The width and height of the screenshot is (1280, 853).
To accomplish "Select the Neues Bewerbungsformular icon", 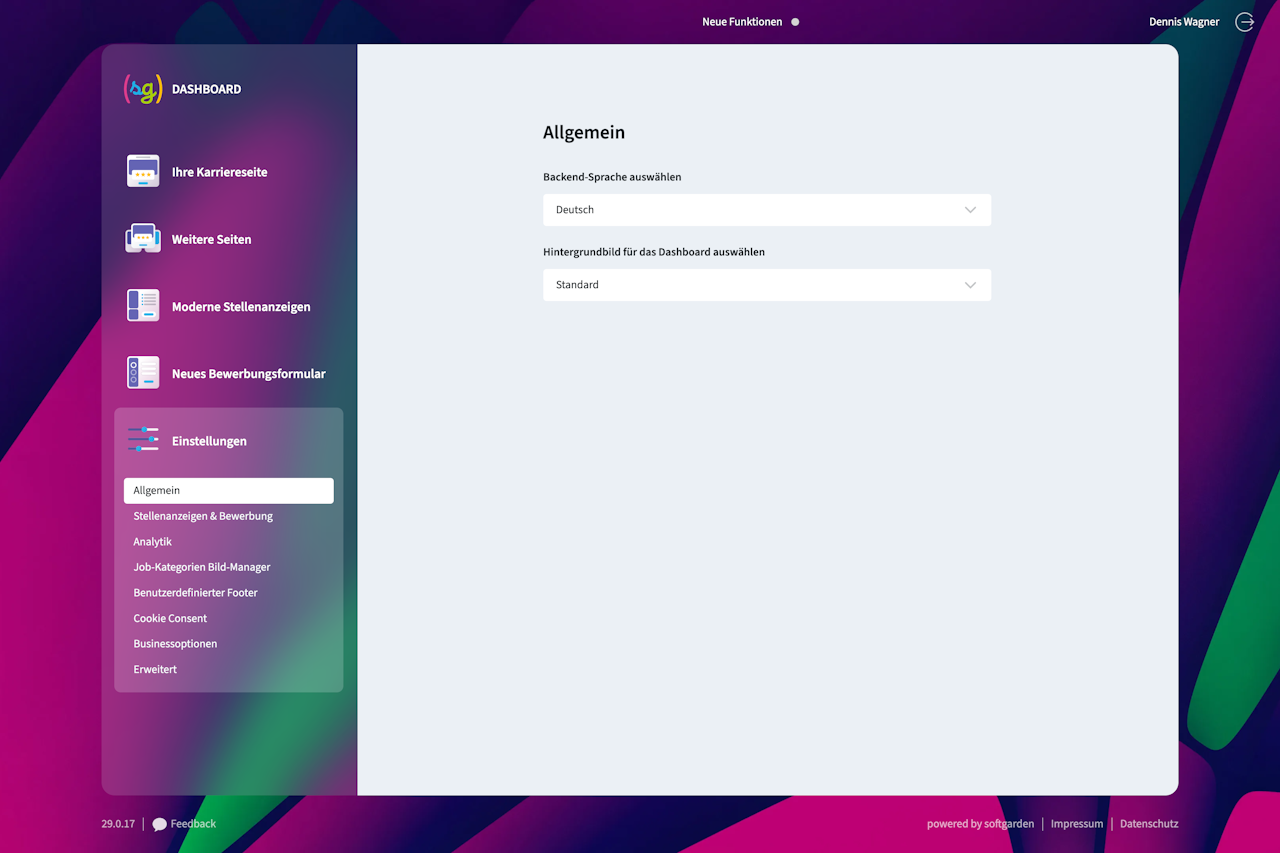I will 143,372.
